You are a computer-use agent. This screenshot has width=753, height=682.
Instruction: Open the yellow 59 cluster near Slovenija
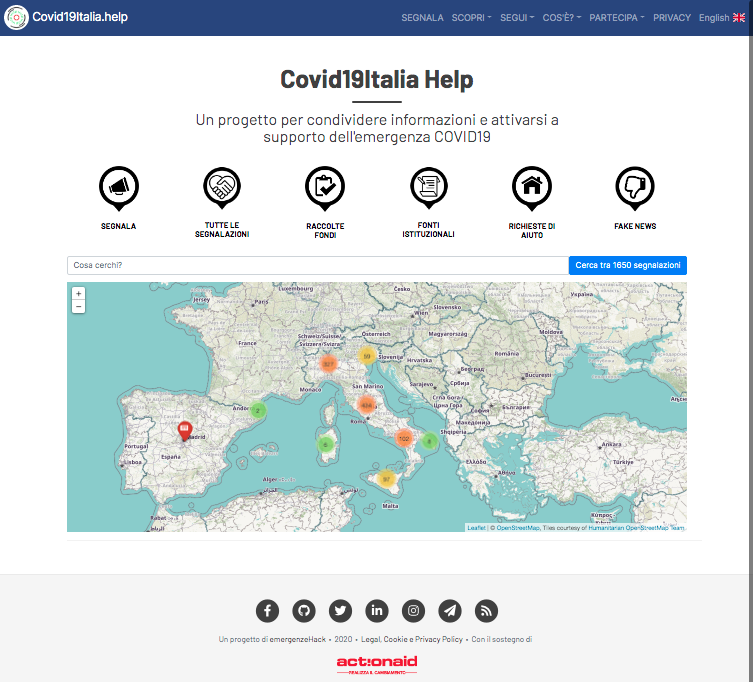click(367, 356)
